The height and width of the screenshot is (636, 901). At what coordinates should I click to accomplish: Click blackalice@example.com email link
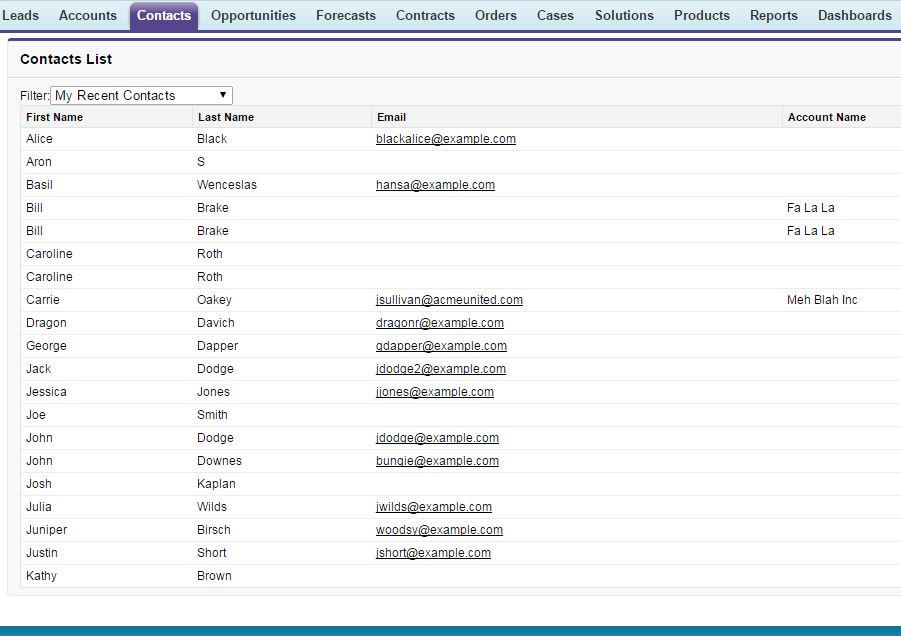(x=445, y=139)
